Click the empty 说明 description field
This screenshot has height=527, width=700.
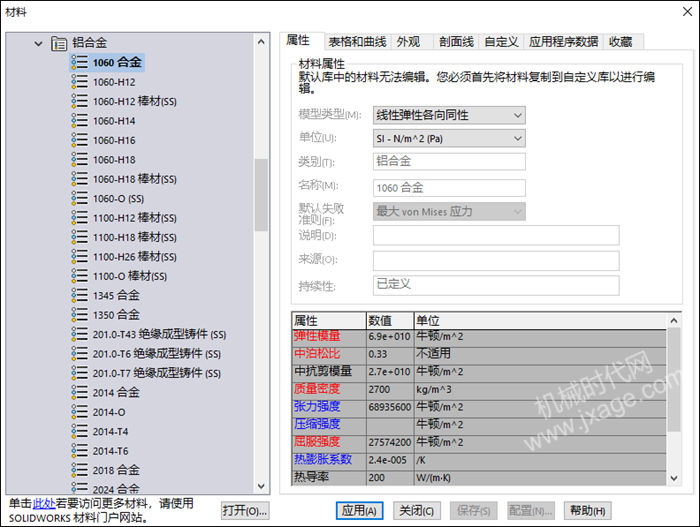[496, 235]
